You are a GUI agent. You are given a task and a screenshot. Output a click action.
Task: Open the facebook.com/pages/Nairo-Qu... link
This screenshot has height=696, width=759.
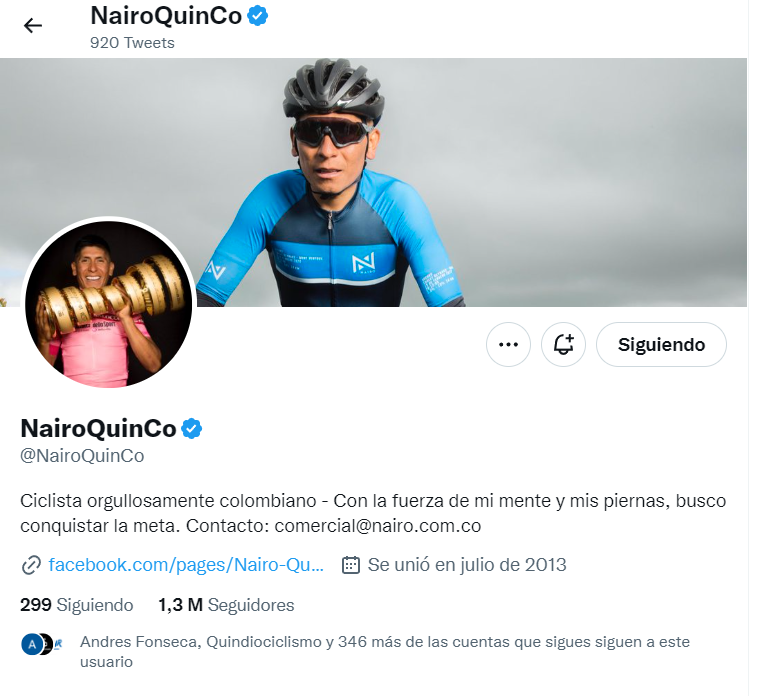point(186,565)
